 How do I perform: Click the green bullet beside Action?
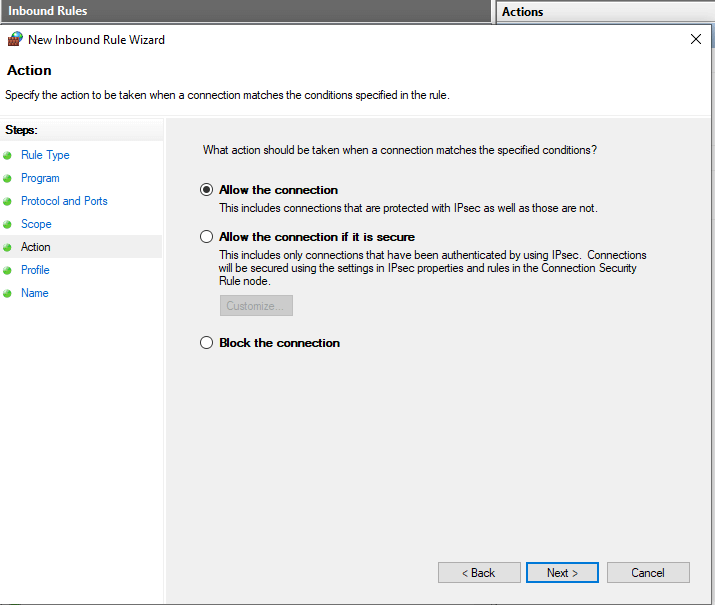point(7,248)
